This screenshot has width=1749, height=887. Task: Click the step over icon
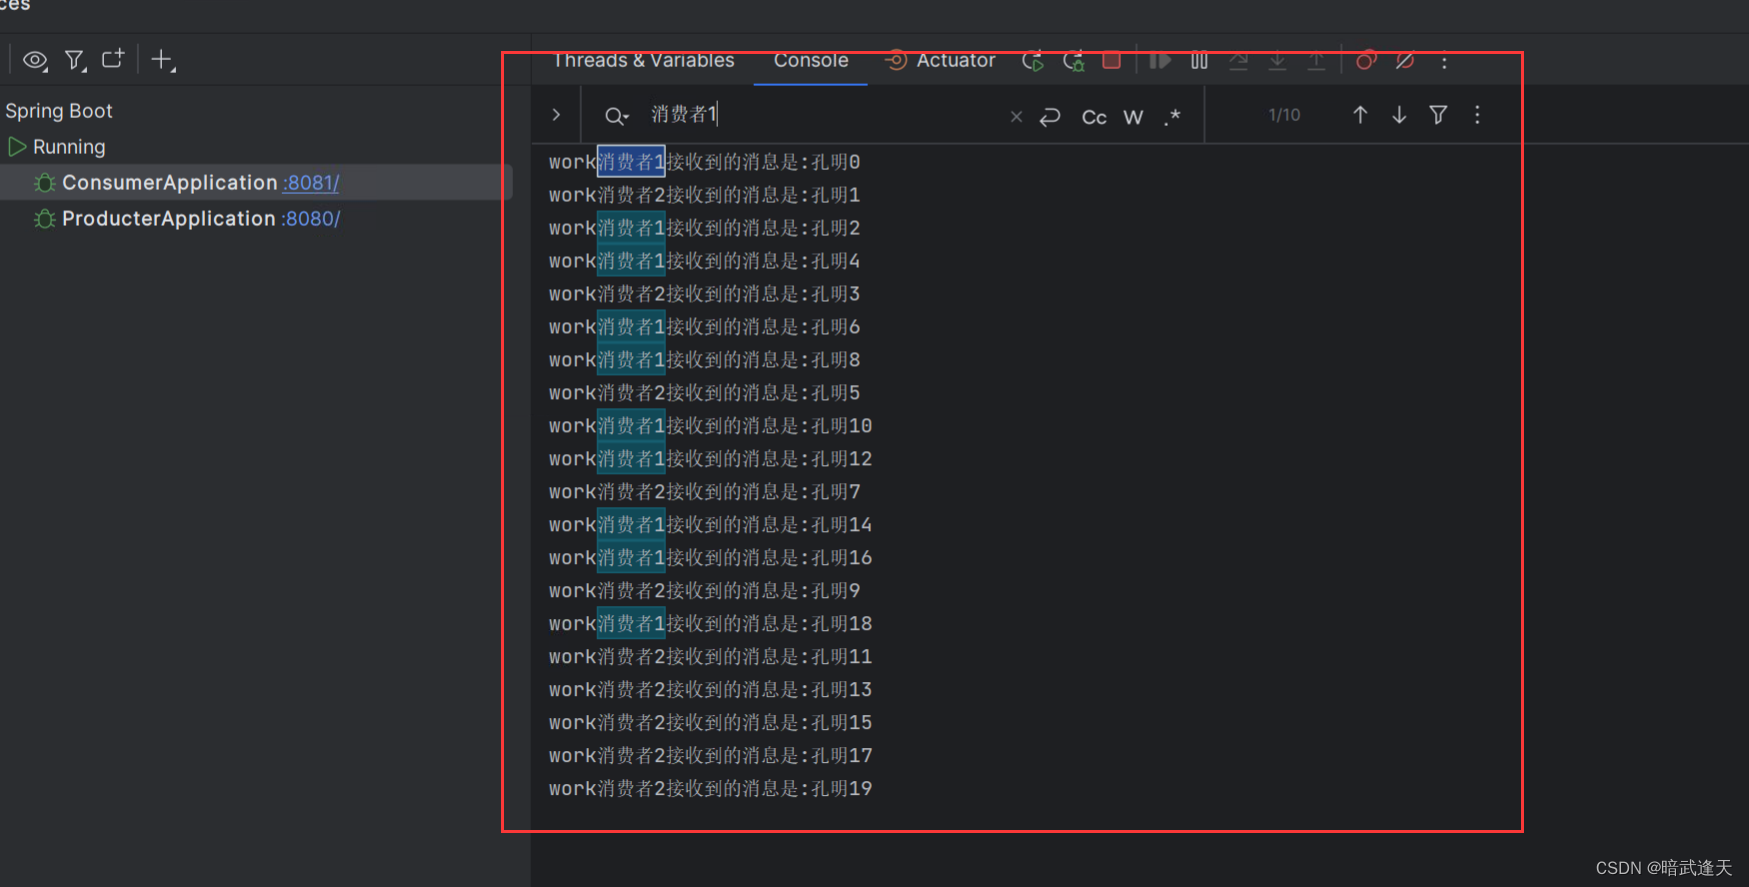click(1238, 61)
